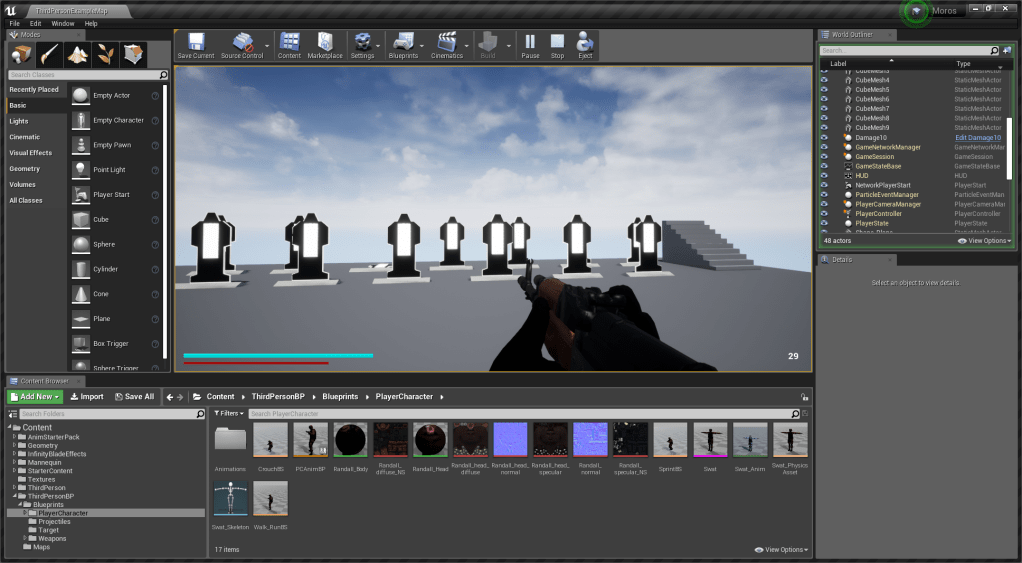This screenshot has width=1022, height=563.
Task: Open World Outliner View Options dropdown
Action: coord(984,241)
